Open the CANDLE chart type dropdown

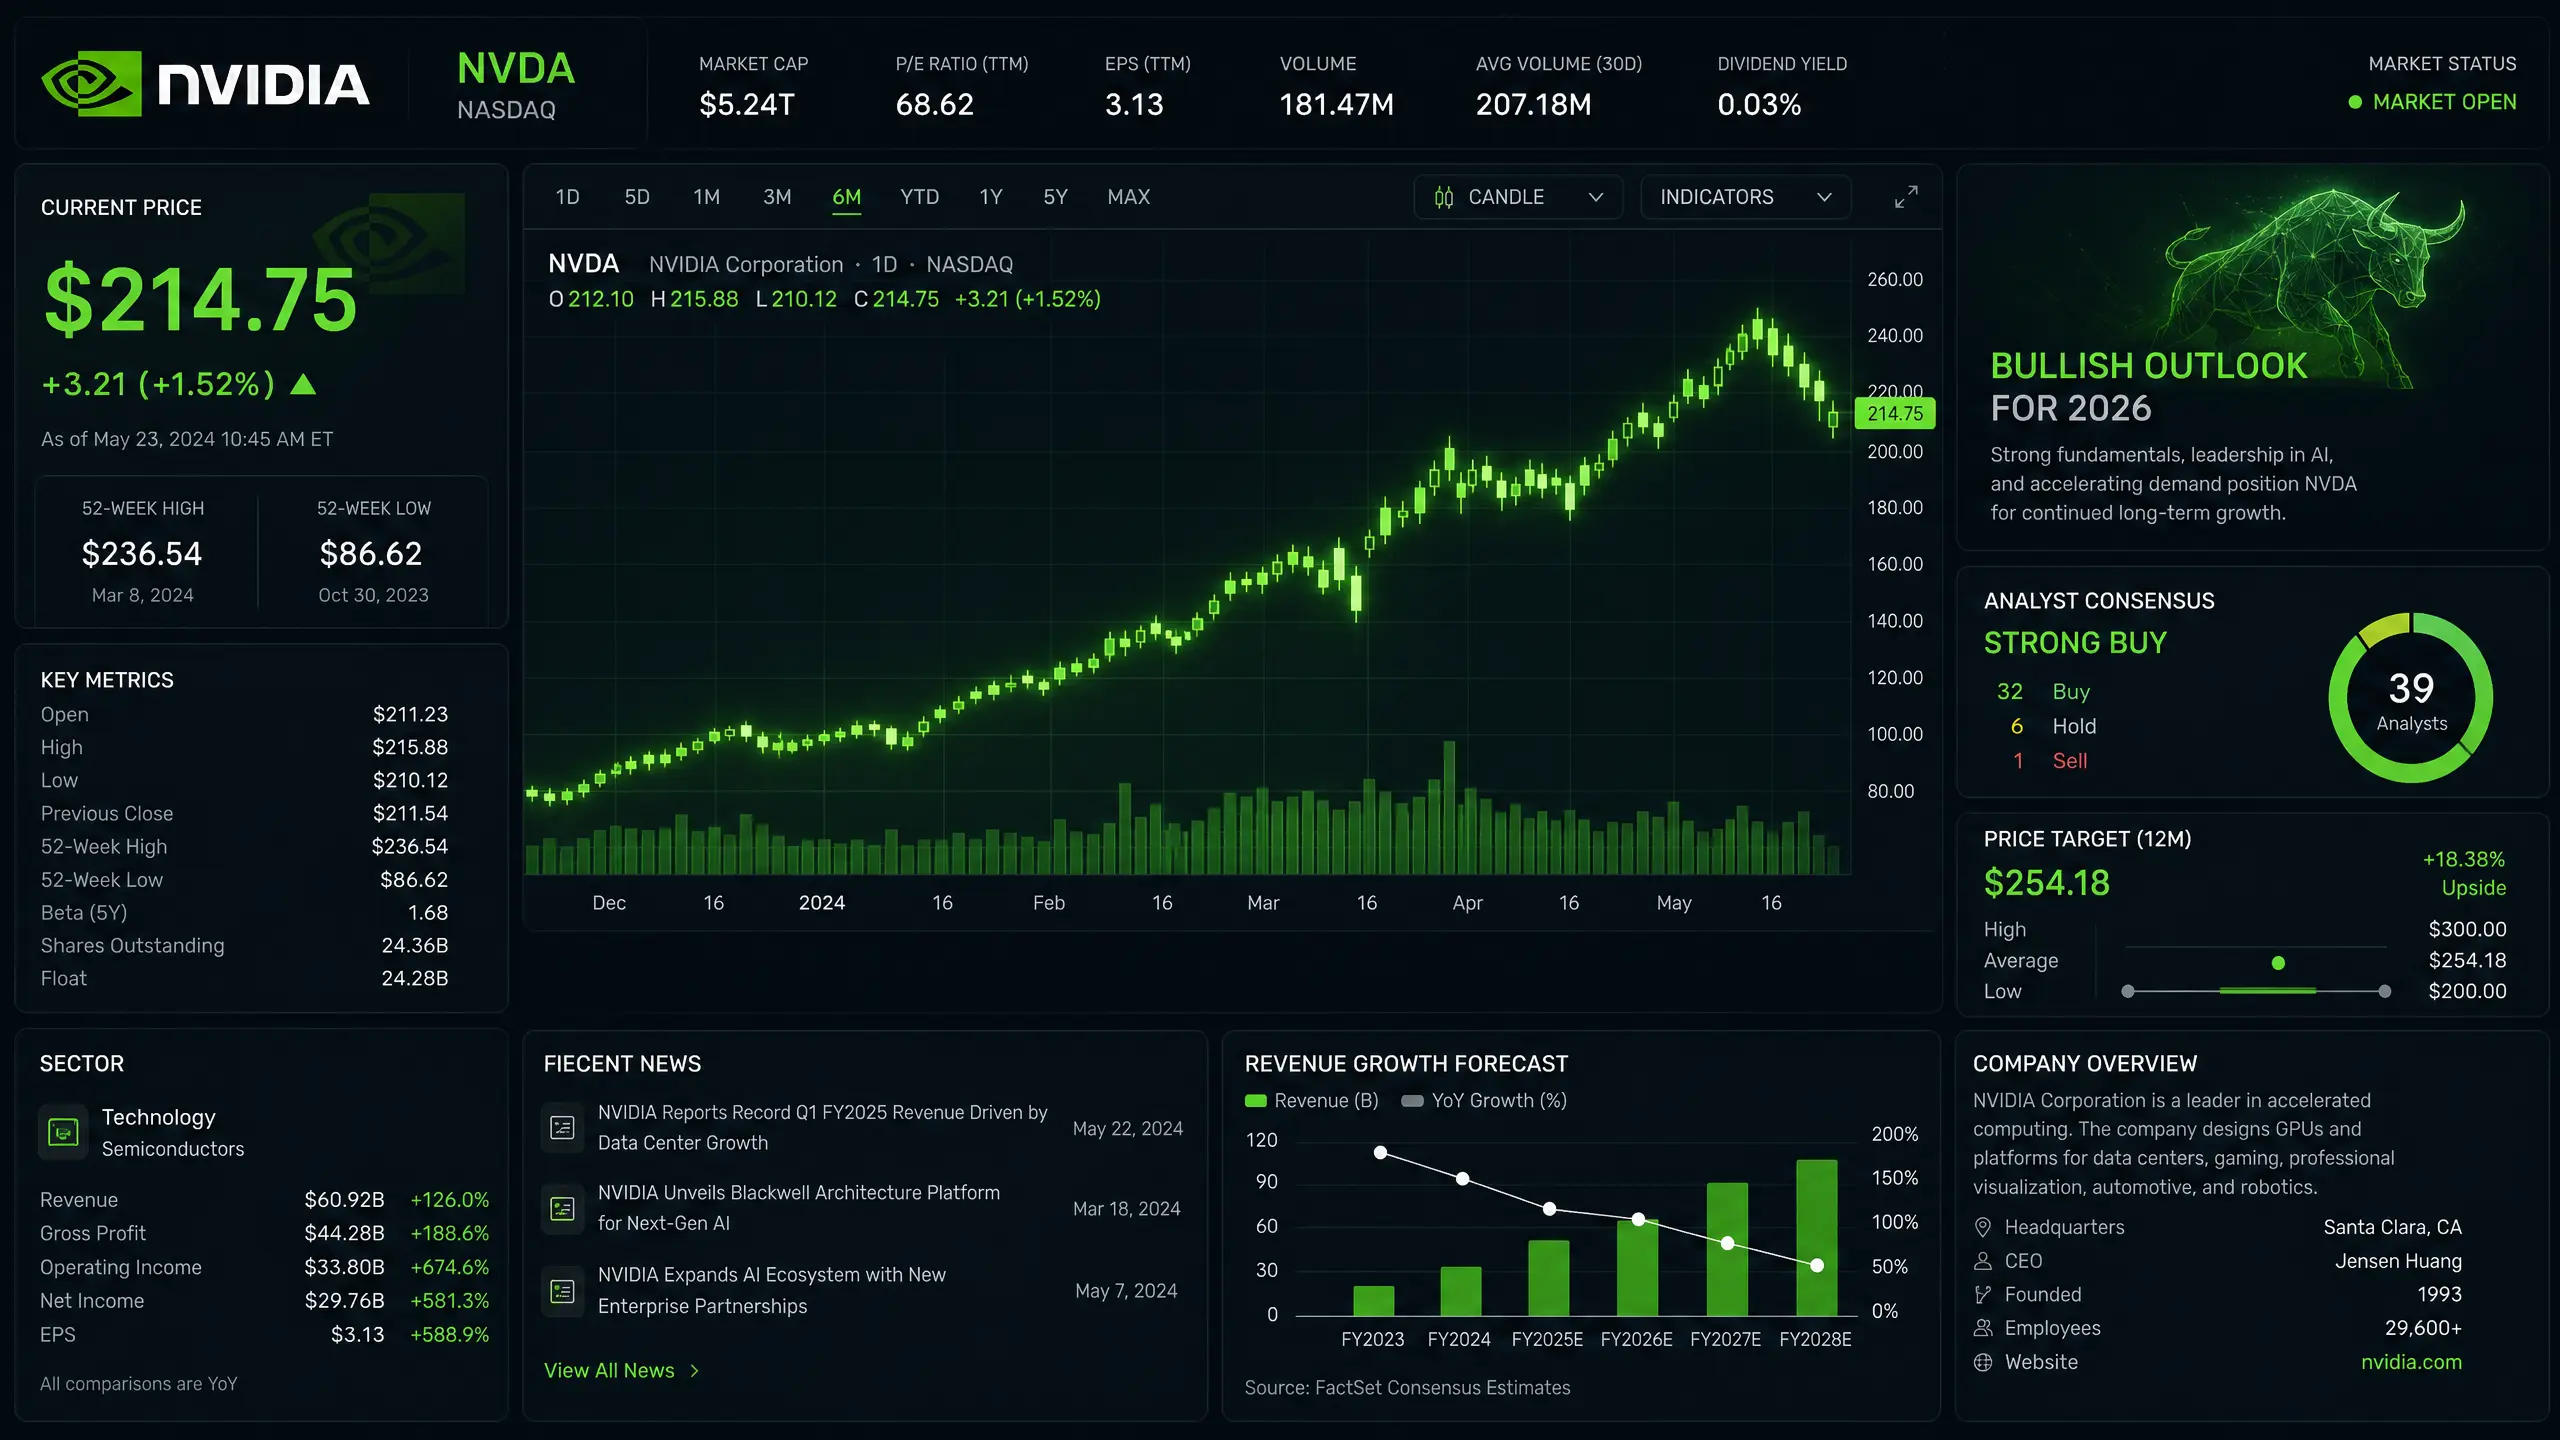1518,197
